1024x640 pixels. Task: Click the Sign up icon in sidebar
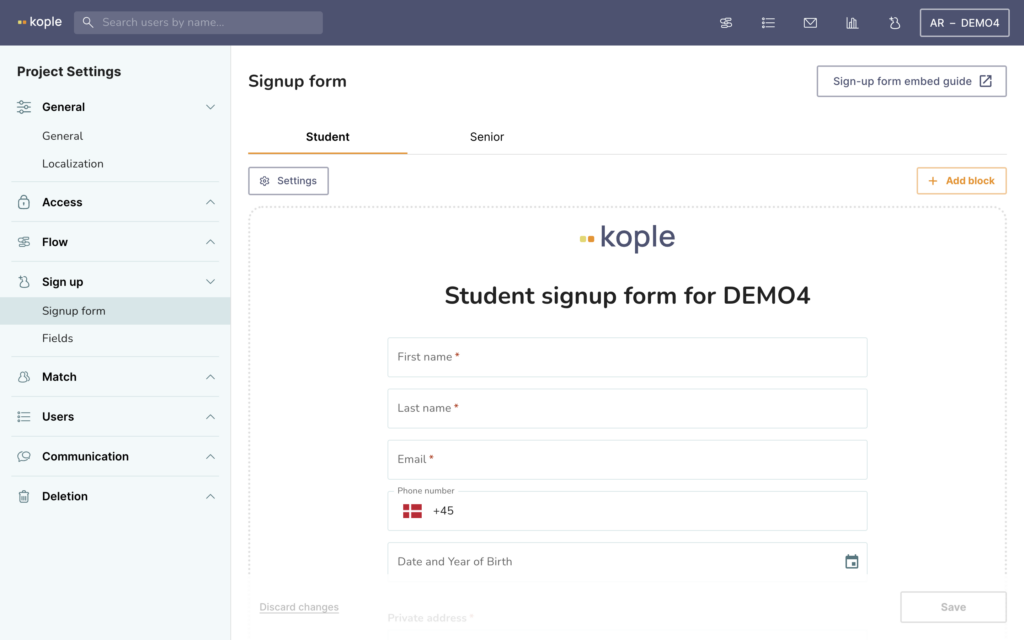24,282
